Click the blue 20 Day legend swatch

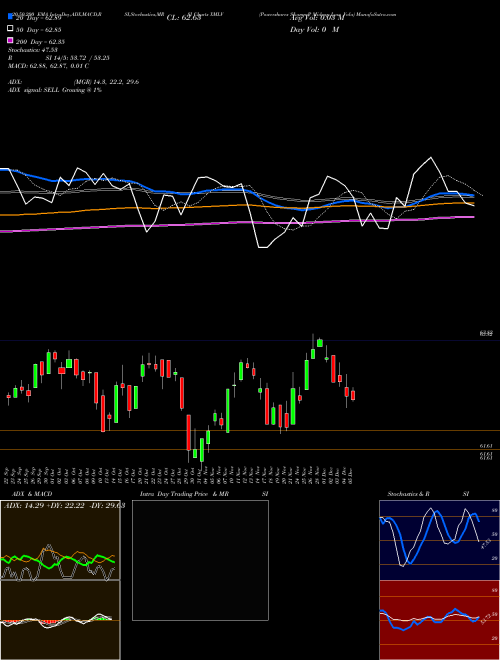(10, 16)
